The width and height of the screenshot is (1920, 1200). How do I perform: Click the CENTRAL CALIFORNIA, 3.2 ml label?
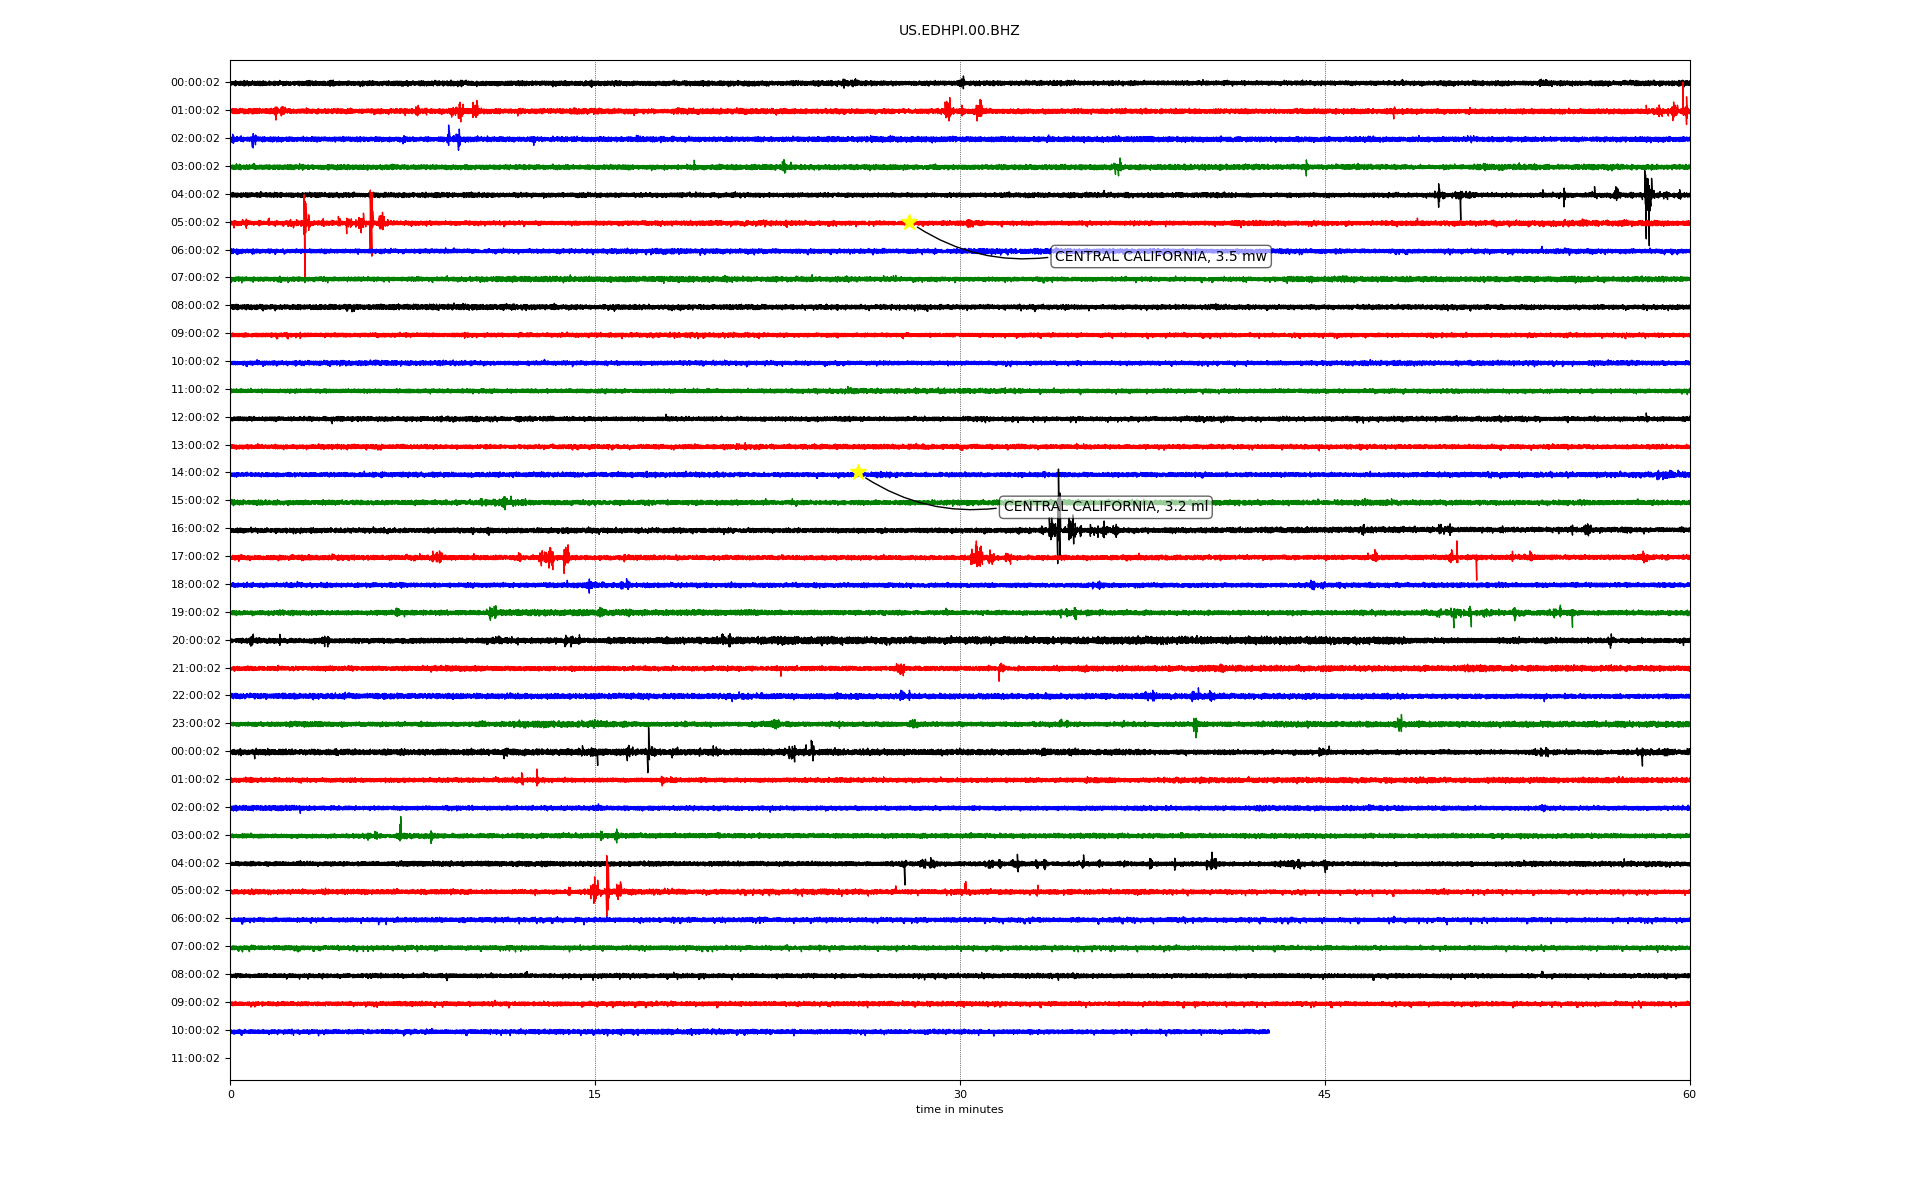(1105, 507)
